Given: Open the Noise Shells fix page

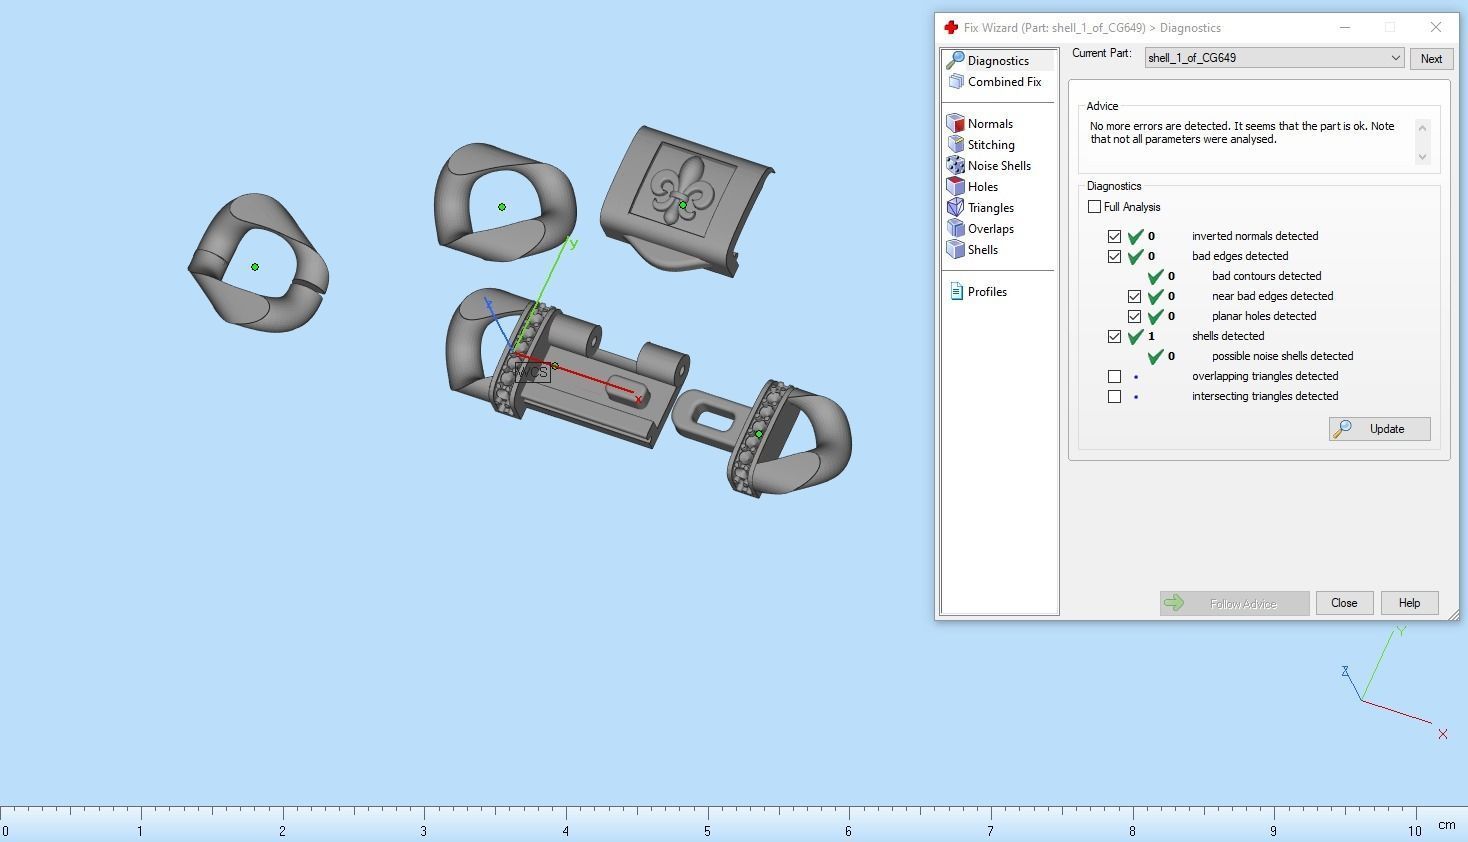Looking at the screenshot, I should tap(989, 166).
